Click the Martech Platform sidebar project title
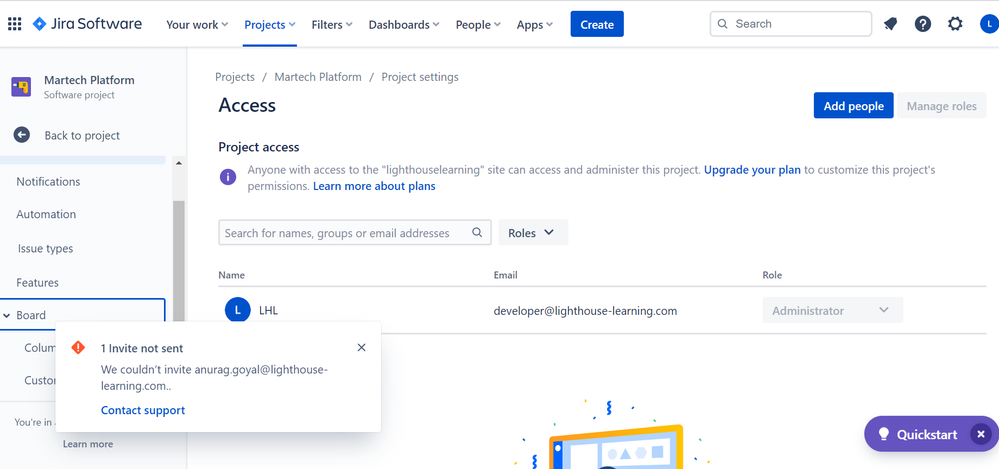999x469 pixels. click(89, 80)
